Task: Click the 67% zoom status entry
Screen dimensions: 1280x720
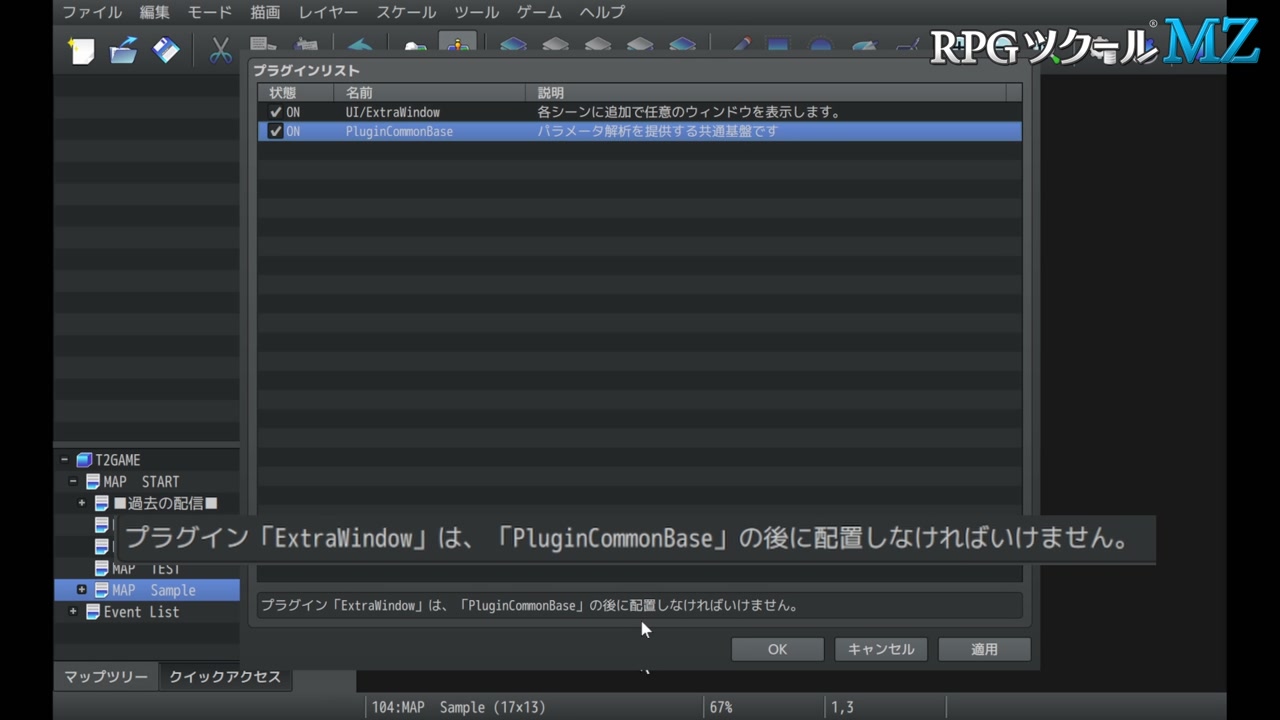Action: tap(721, 707)
